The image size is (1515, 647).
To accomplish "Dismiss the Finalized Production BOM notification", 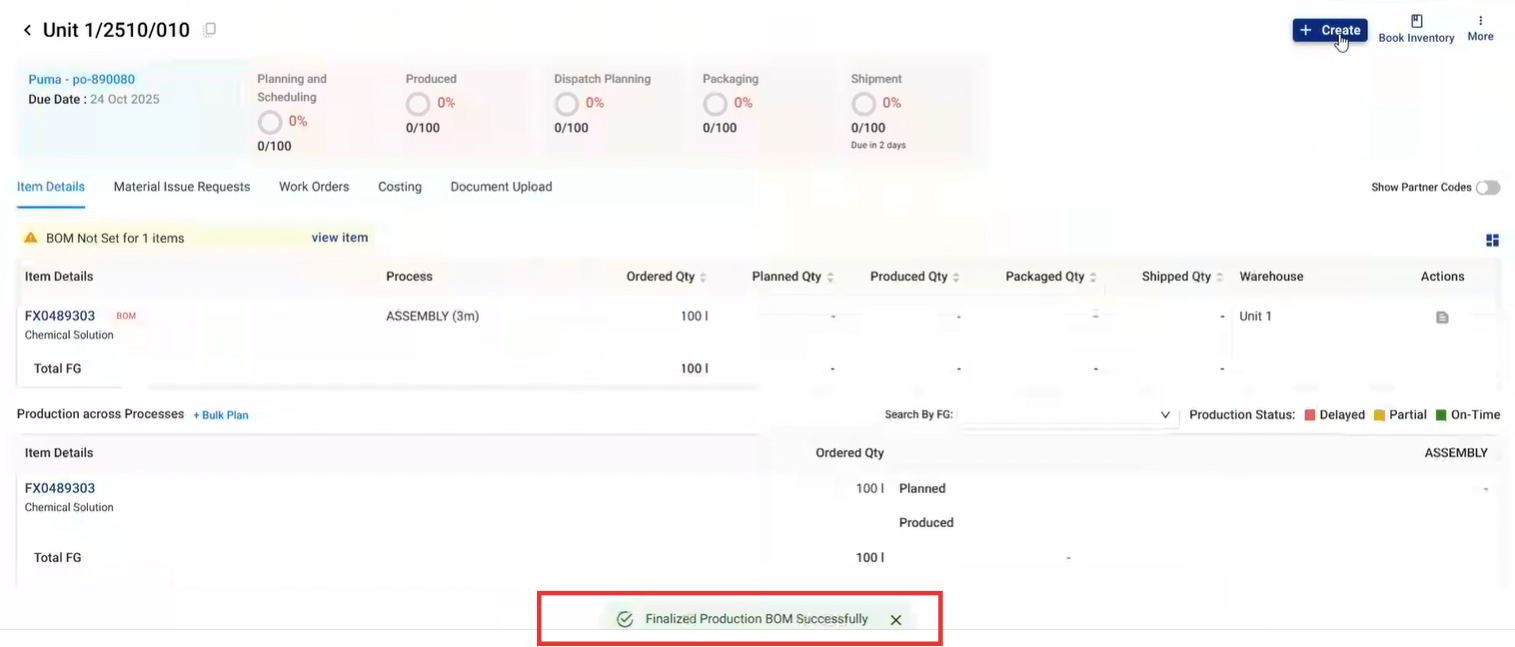I will point(896,620).
